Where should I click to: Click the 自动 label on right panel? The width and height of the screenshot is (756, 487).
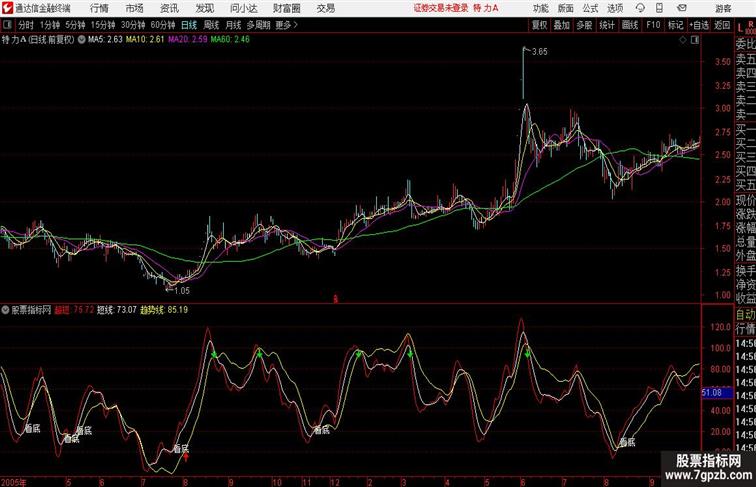(x=745, y=314)
